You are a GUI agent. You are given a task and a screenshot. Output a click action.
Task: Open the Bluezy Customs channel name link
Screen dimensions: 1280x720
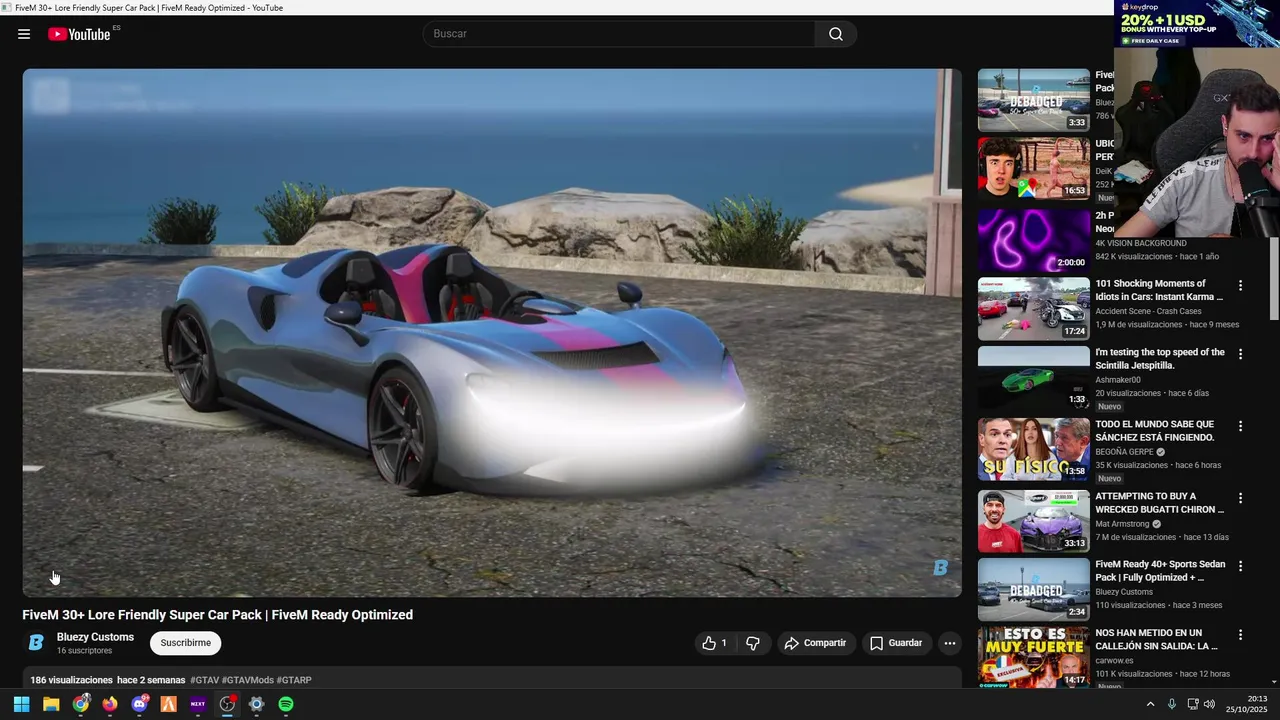point(95,637)
